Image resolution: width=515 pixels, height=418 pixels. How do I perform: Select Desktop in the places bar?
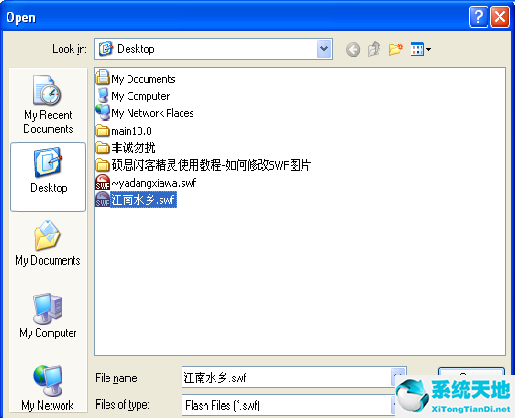click(x=48, y=177)
